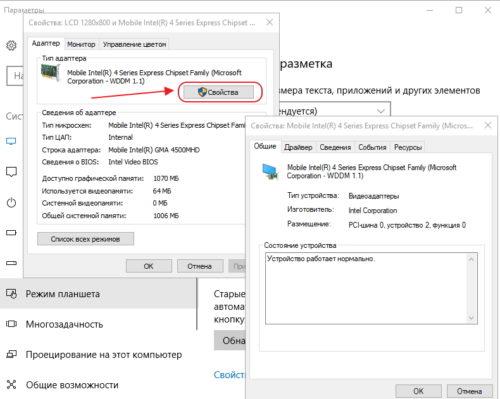Image resolution: width=500 pixels, height=399 pixels.
Task: Open the Ресурсы tab
Action: (408, 147)
